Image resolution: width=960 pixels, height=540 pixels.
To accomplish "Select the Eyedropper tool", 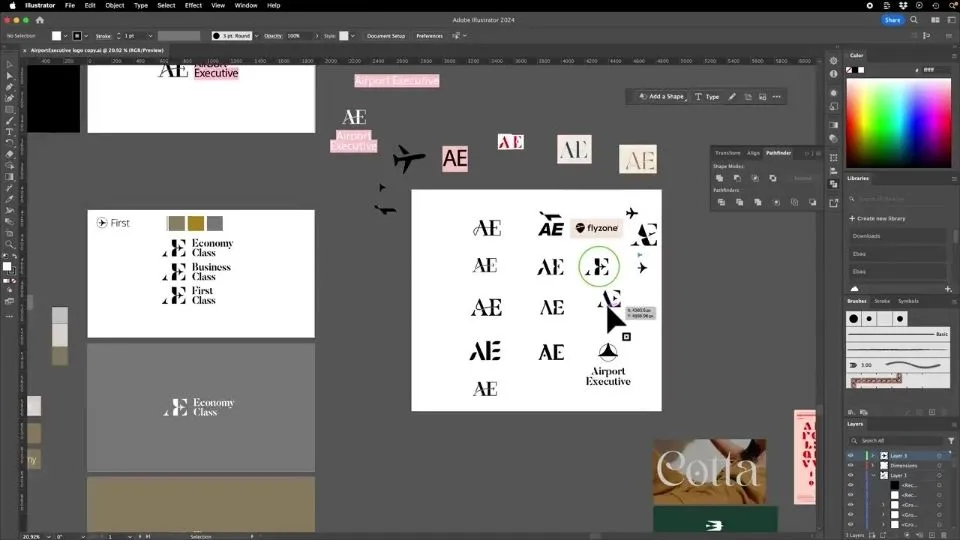I will tap(9, 199).
